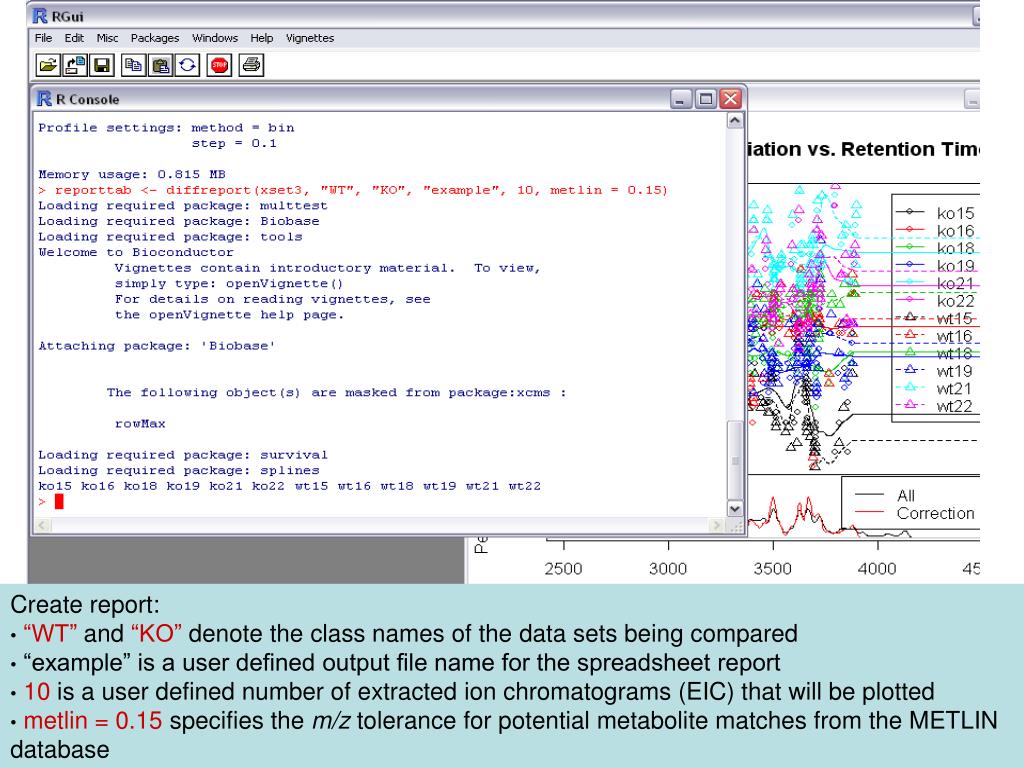Click the red STOP computation icon
Viewport: 1024px width, 768px height.
point(219,65)
